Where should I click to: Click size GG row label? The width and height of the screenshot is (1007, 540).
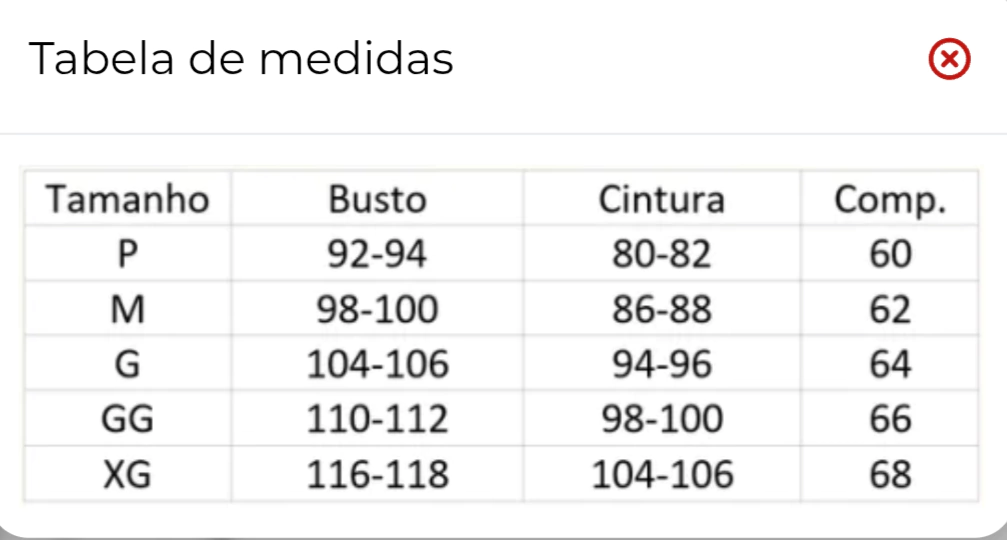coord(127,419)
